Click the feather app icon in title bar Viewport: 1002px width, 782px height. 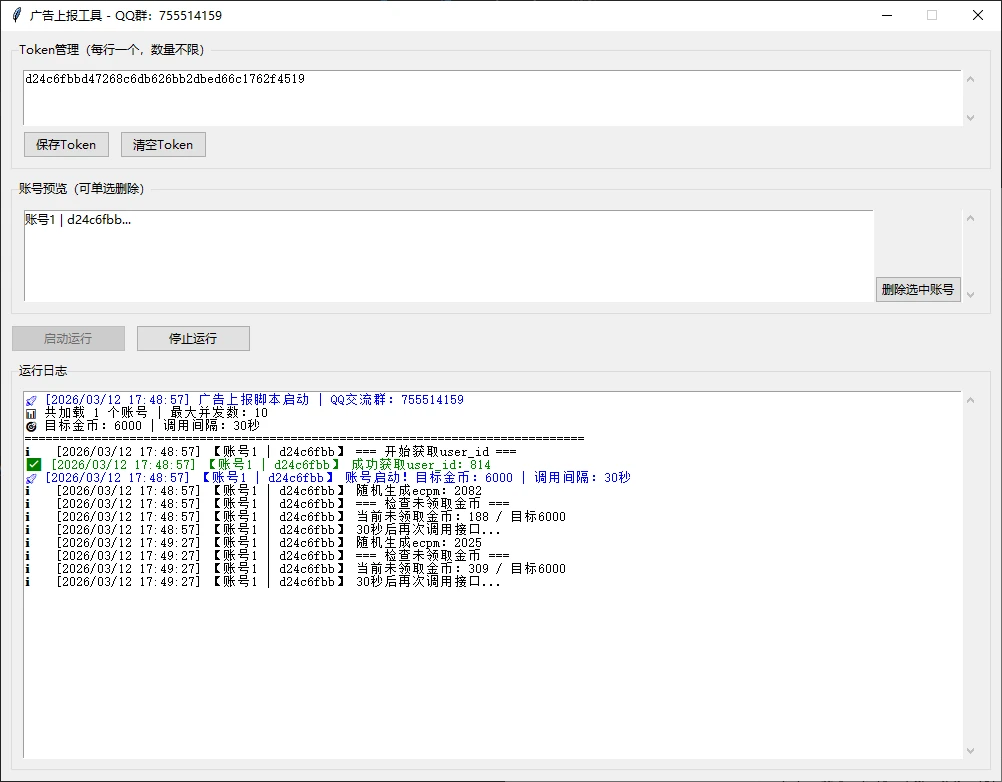(x=16, y=15)
